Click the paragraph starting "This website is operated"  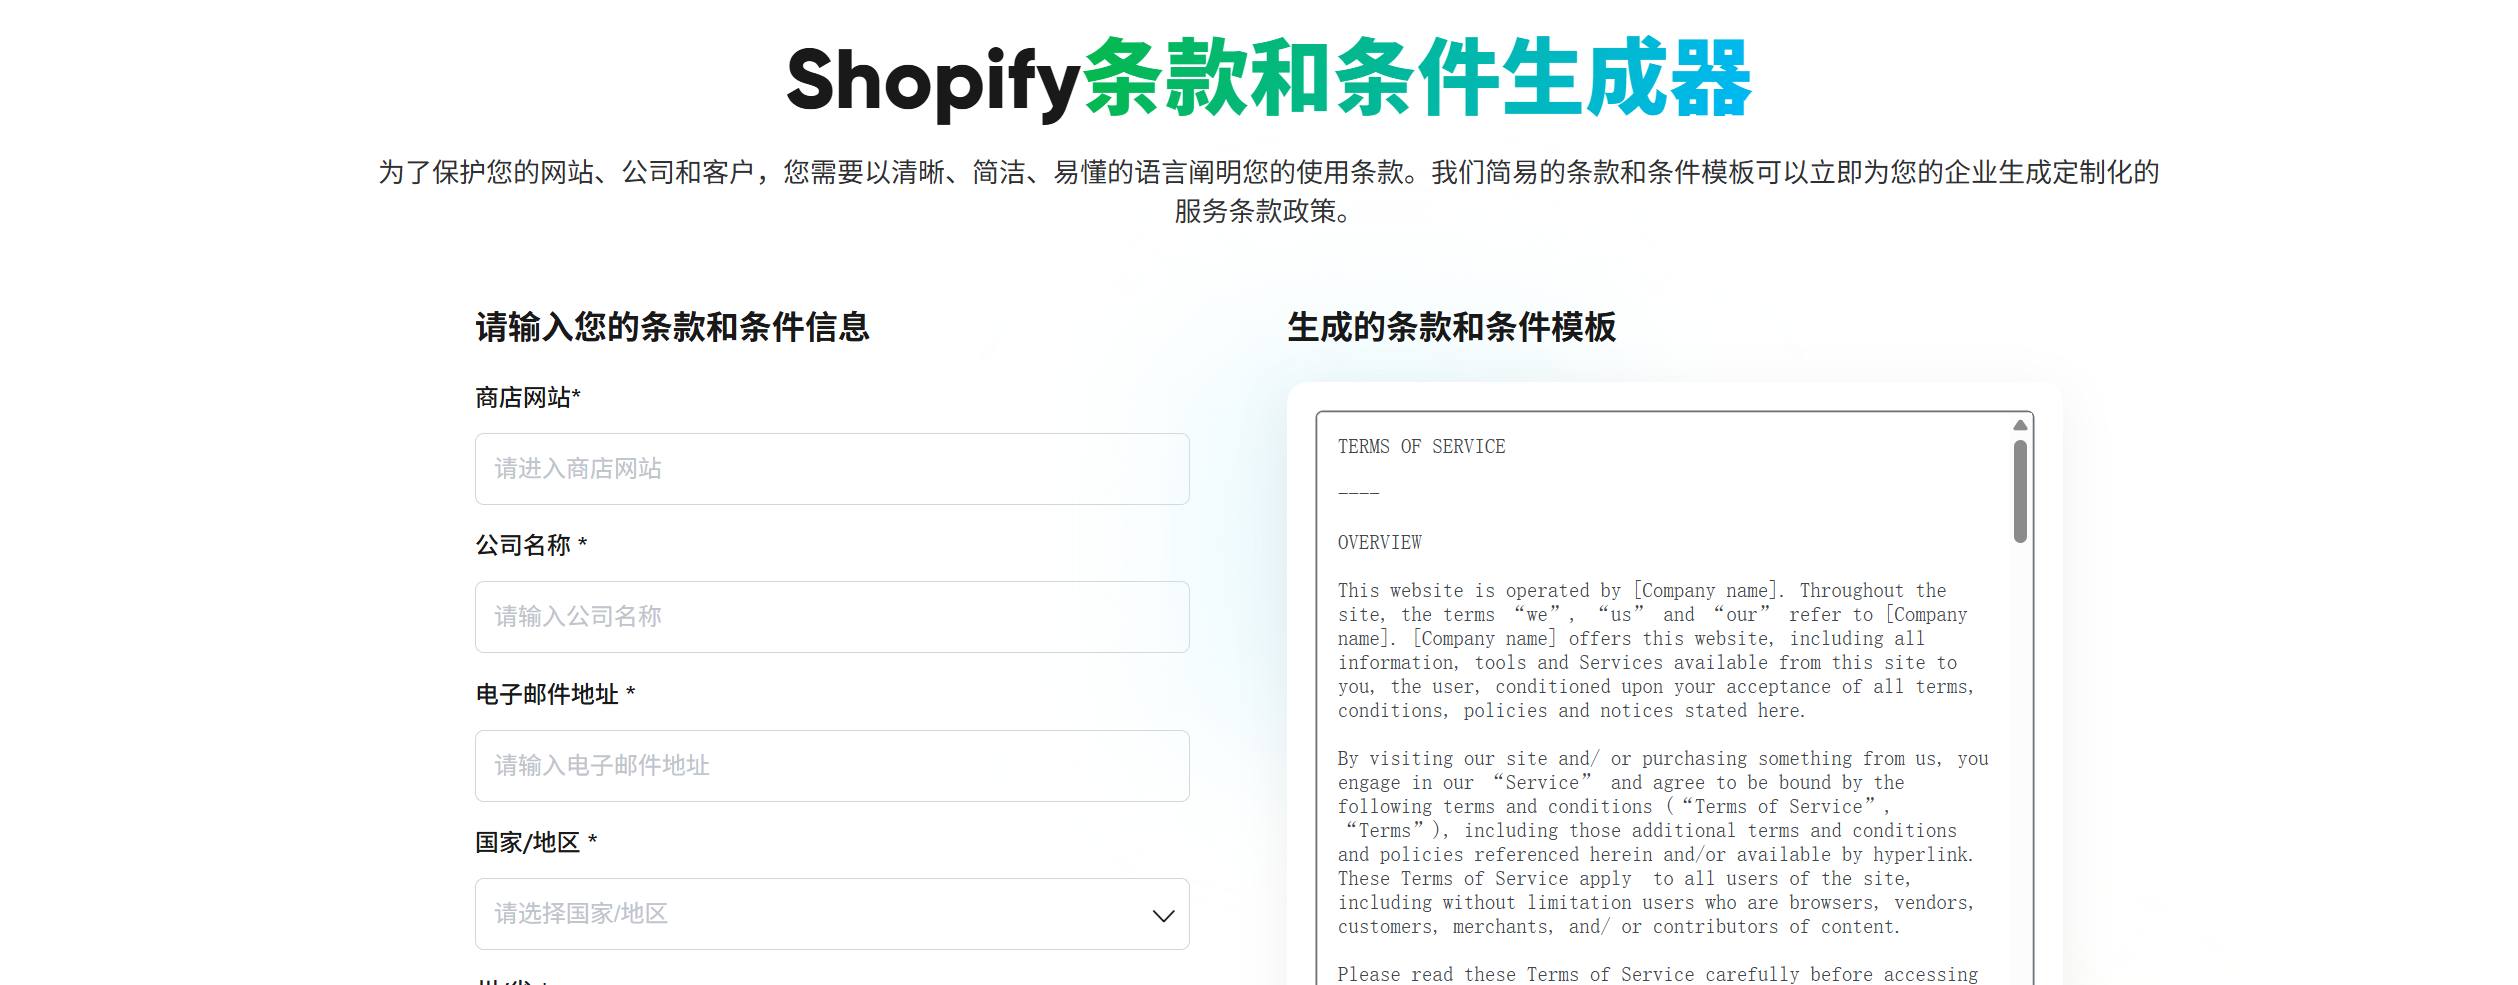(x=1655, y=651)
